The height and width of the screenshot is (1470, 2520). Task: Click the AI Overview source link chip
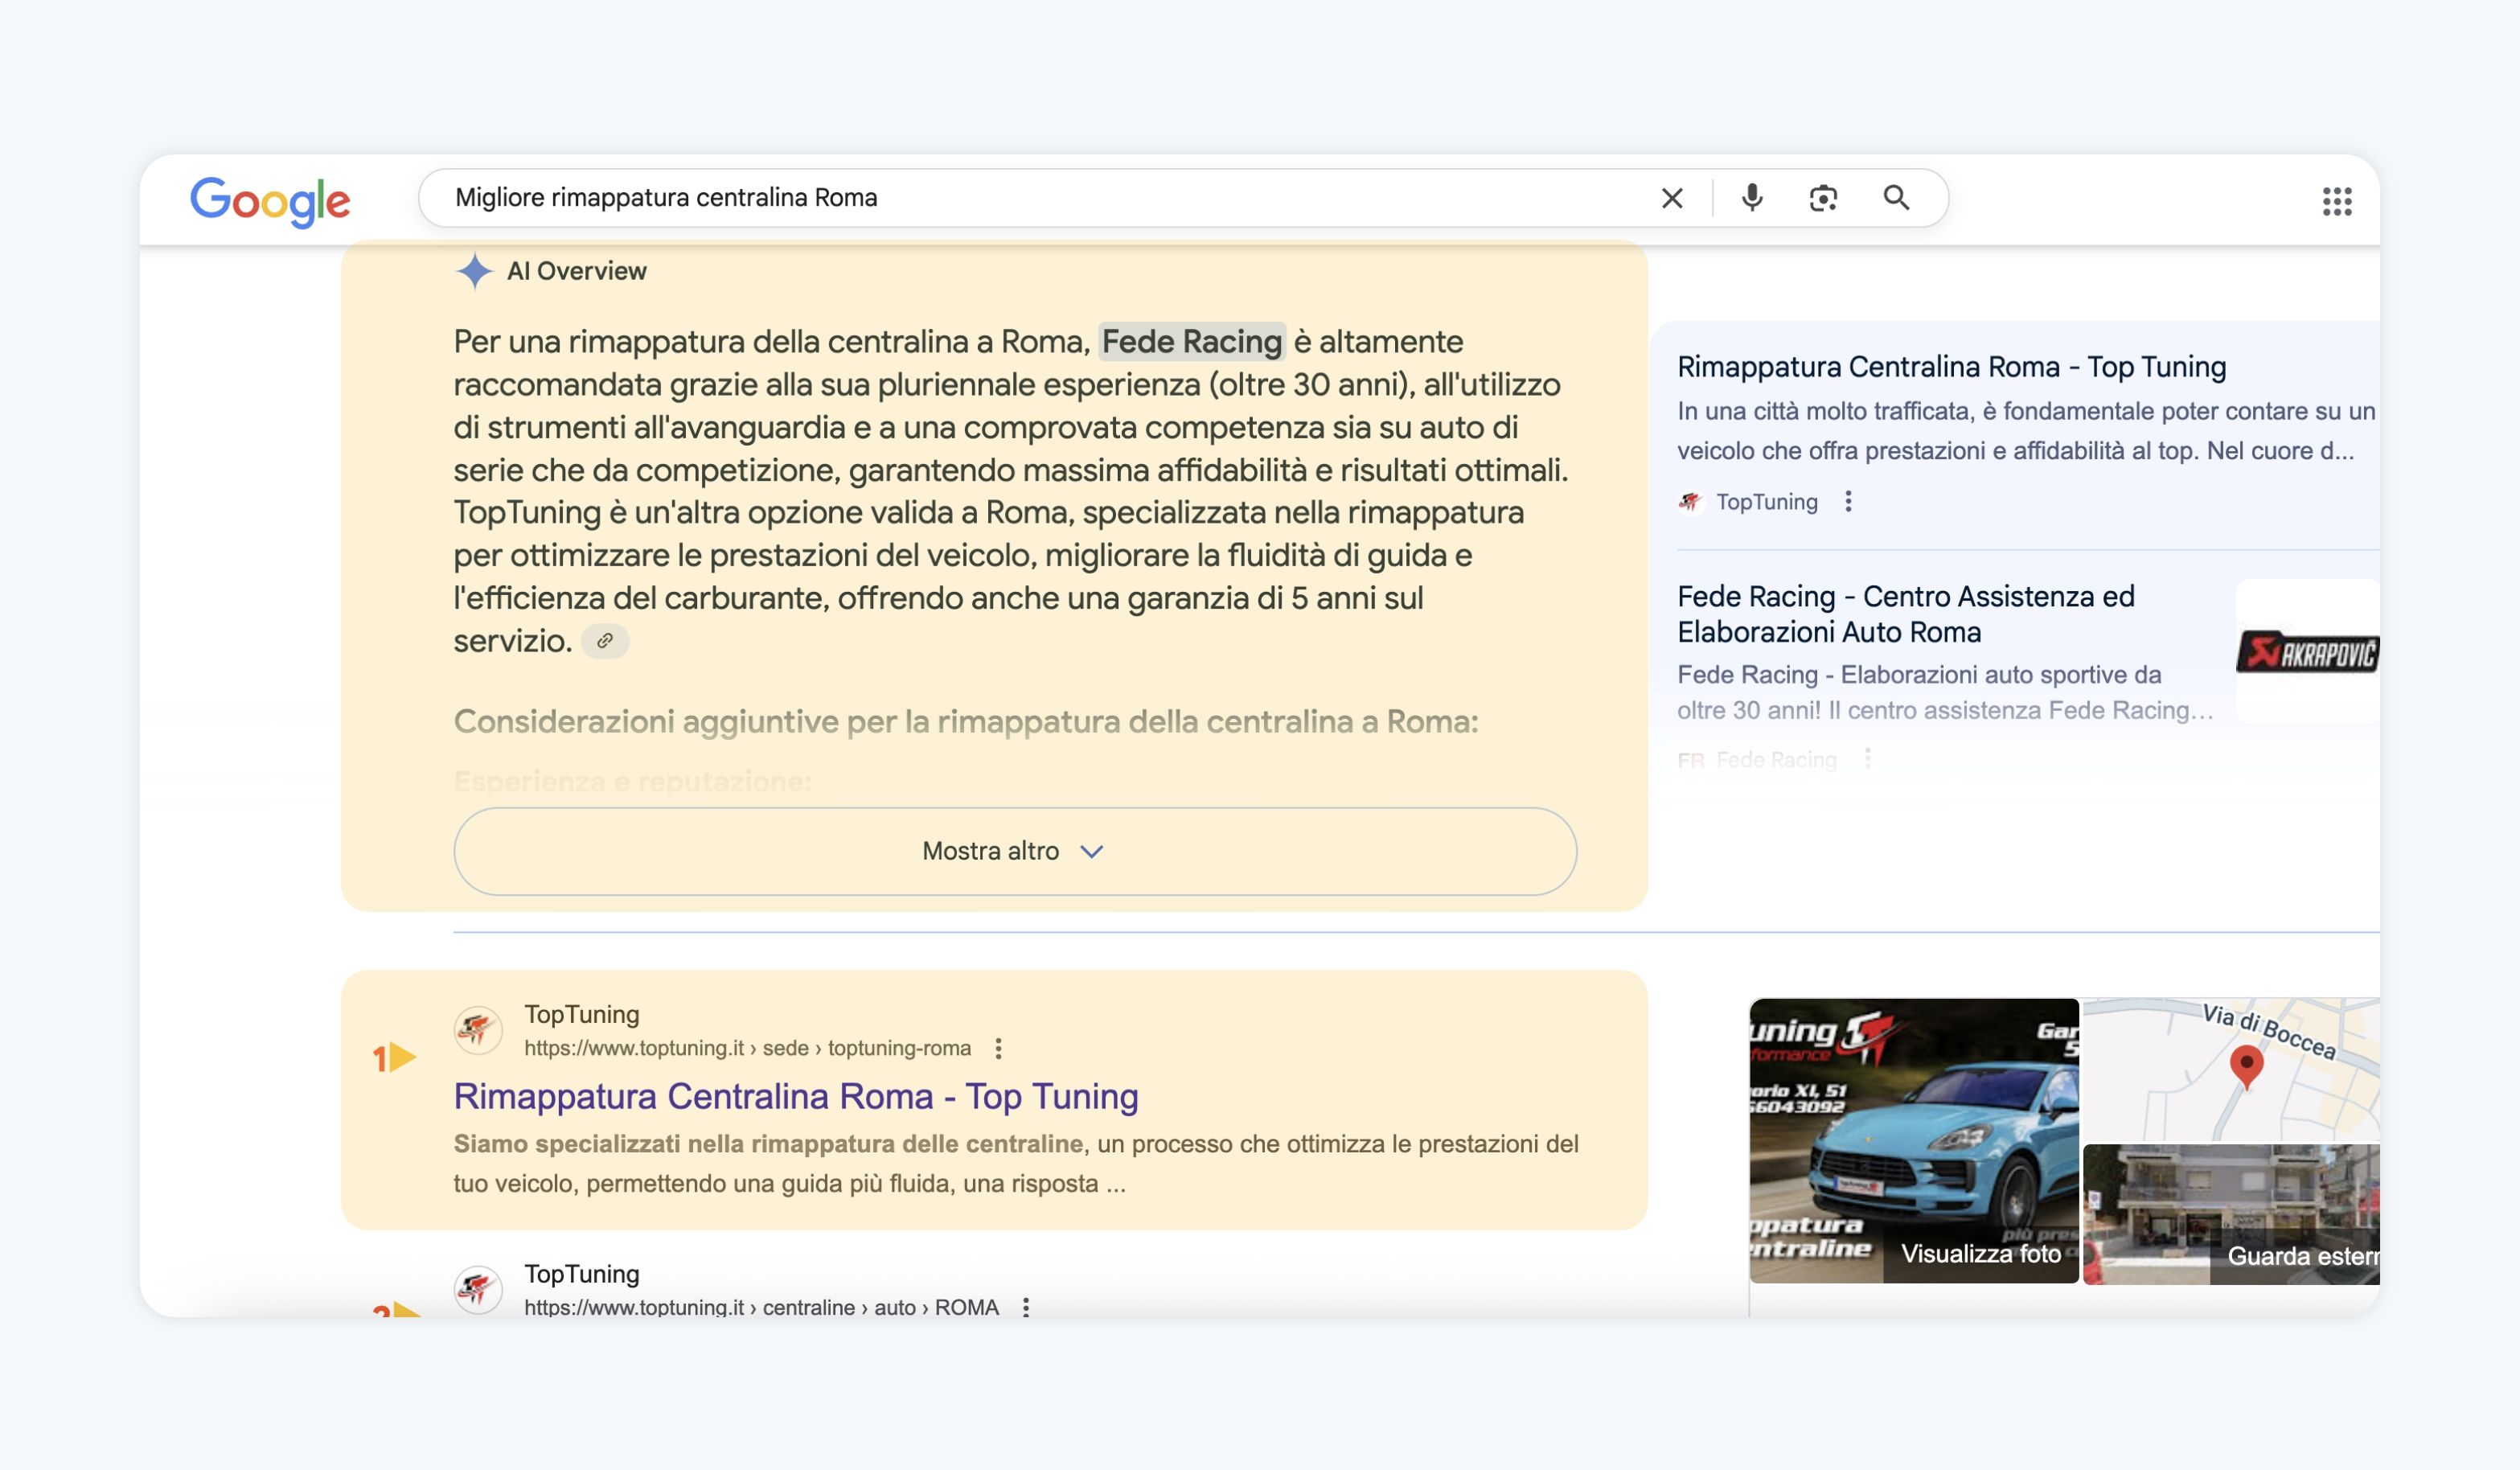click(x=604, y=641)
